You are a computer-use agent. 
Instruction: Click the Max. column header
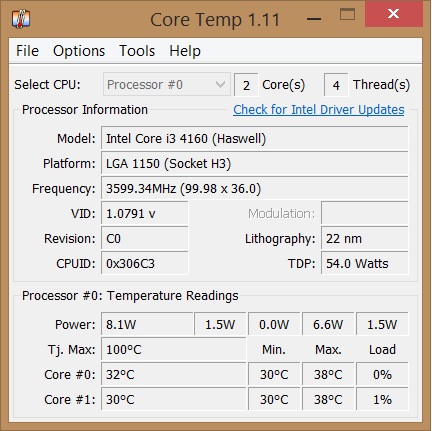[x=328, y=349]
